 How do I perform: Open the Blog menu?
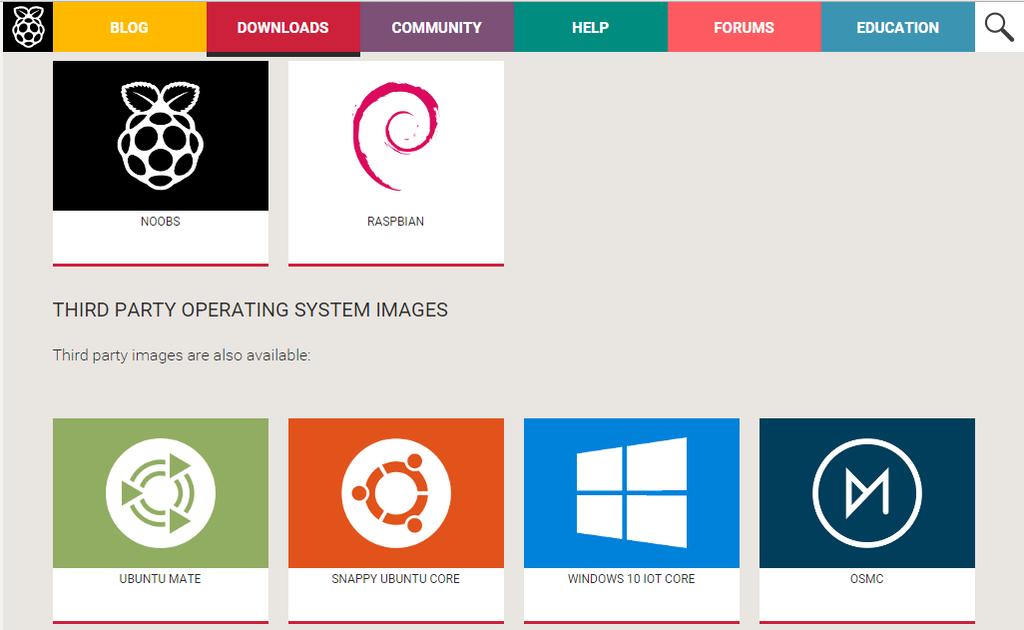[x=129, y=27]
